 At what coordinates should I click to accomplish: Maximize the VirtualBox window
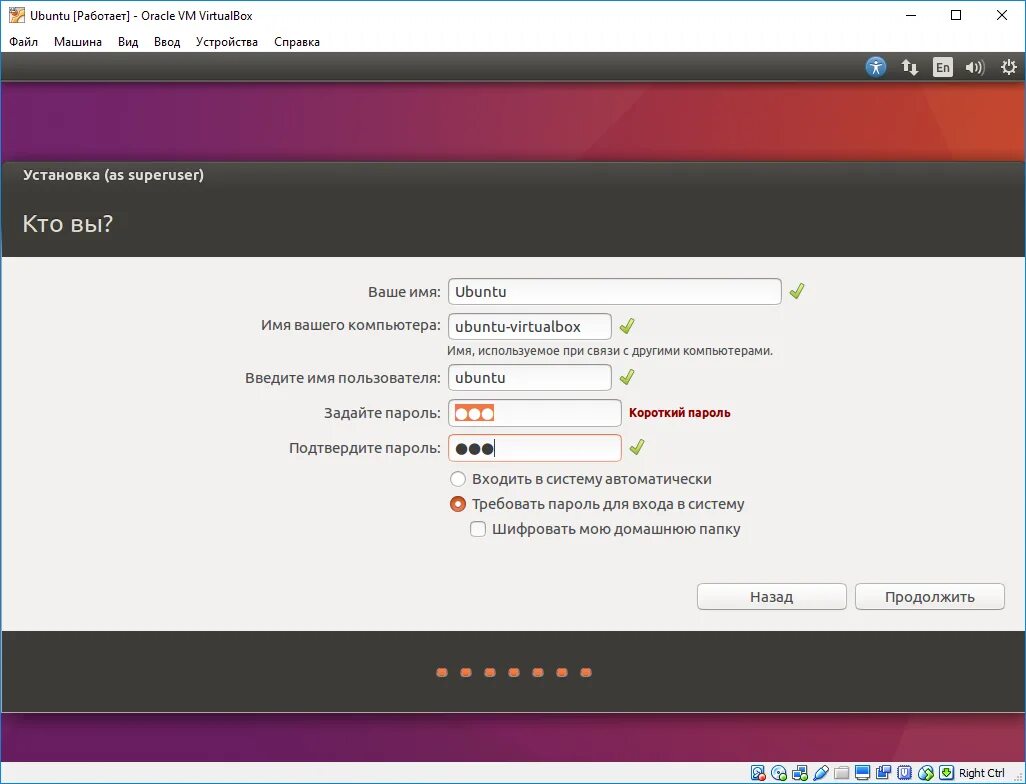coord(956,15)
